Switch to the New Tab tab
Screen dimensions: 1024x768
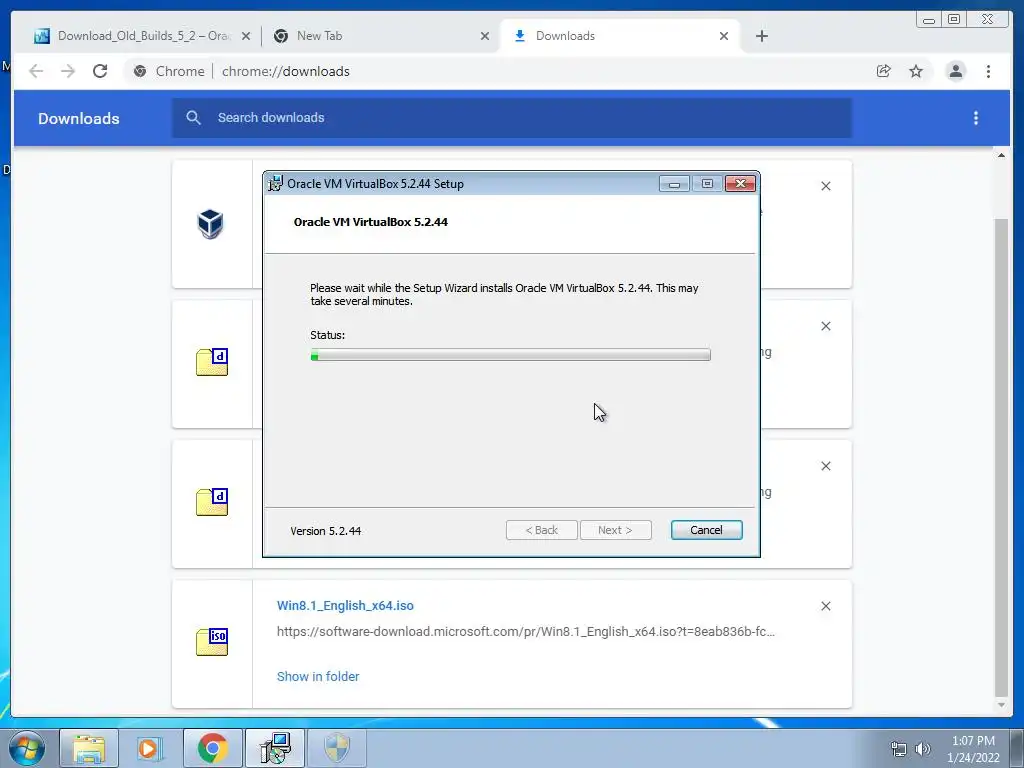click(x=382, y=36)
